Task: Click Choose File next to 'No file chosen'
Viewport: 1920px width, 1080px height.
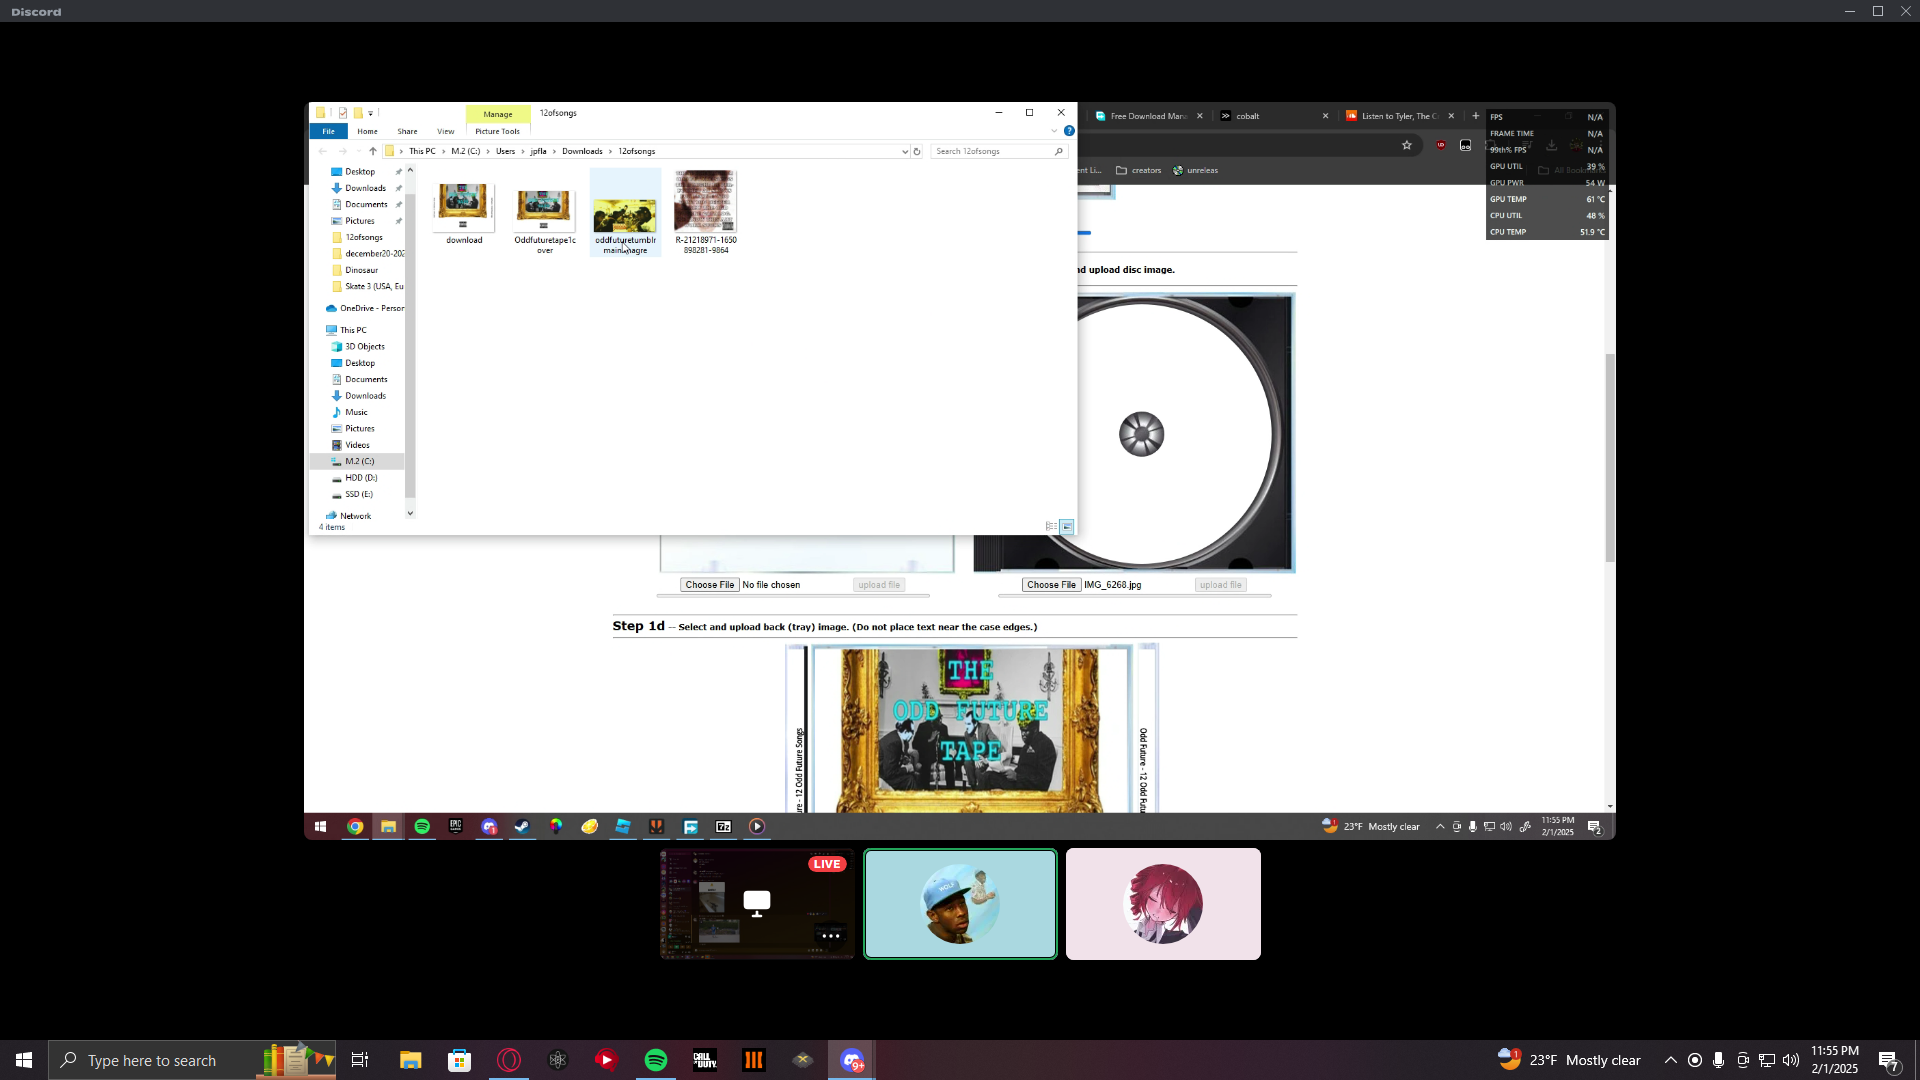Action: (709, 585)
